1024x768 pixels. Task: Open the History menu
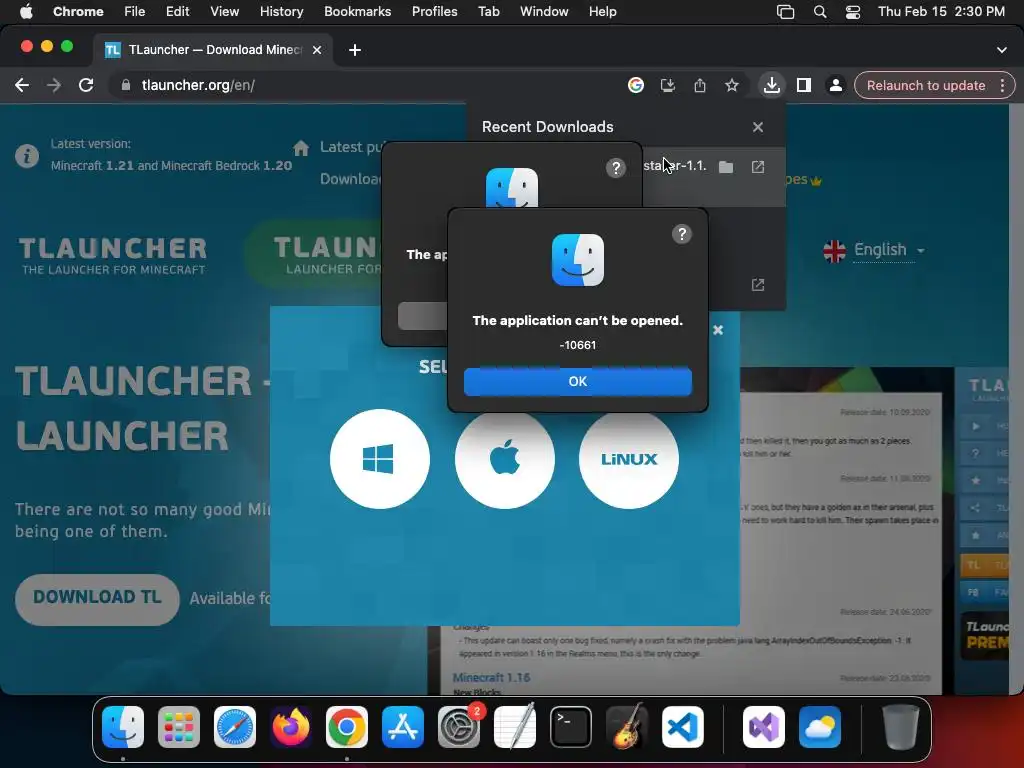click(x=281, y=12)
